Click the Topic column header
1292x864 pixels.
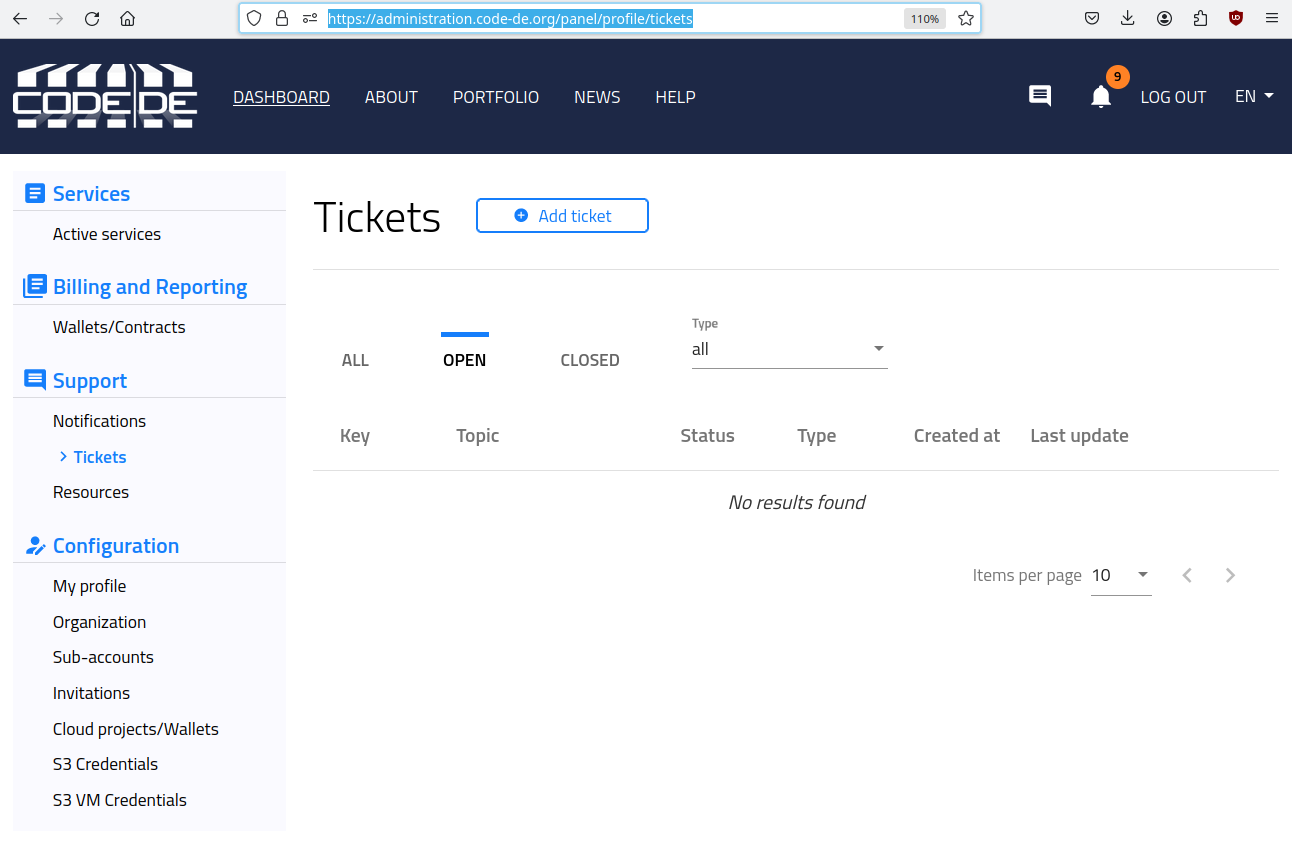point(477,436)
